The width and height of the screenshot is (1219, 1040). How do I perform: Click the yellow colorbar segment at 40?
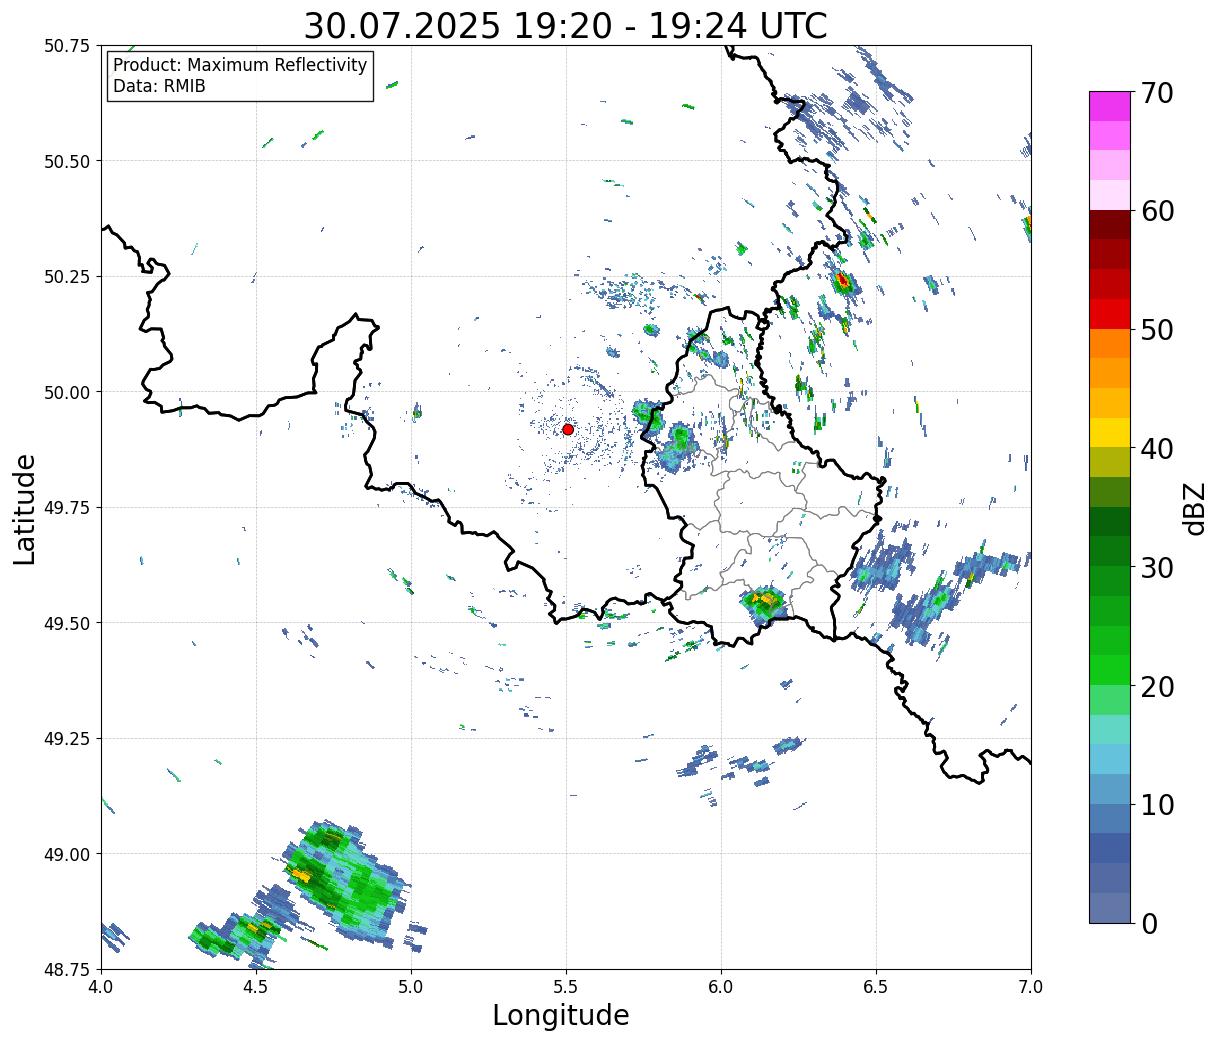(x=1110, y=433)
